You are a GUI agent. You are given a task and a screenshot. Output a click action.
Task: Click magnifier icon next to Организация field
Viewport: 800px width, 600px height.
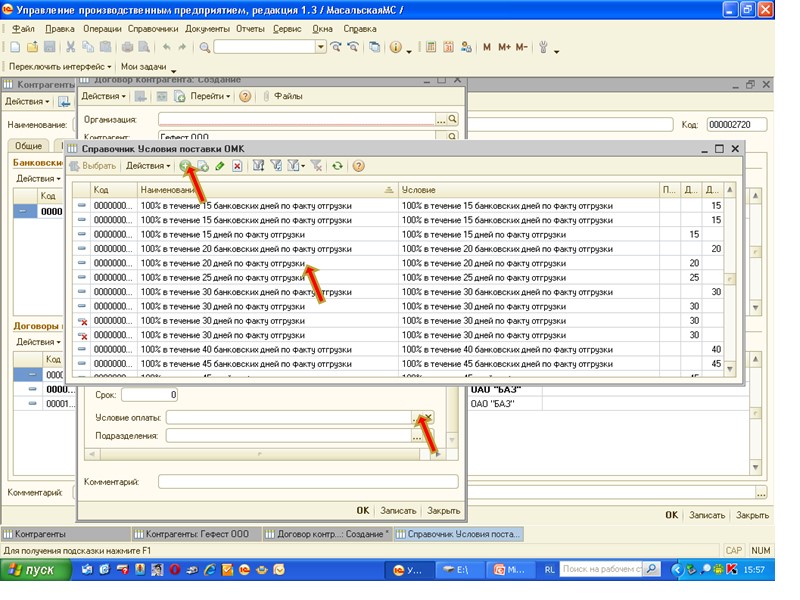[x=452, y=119]
